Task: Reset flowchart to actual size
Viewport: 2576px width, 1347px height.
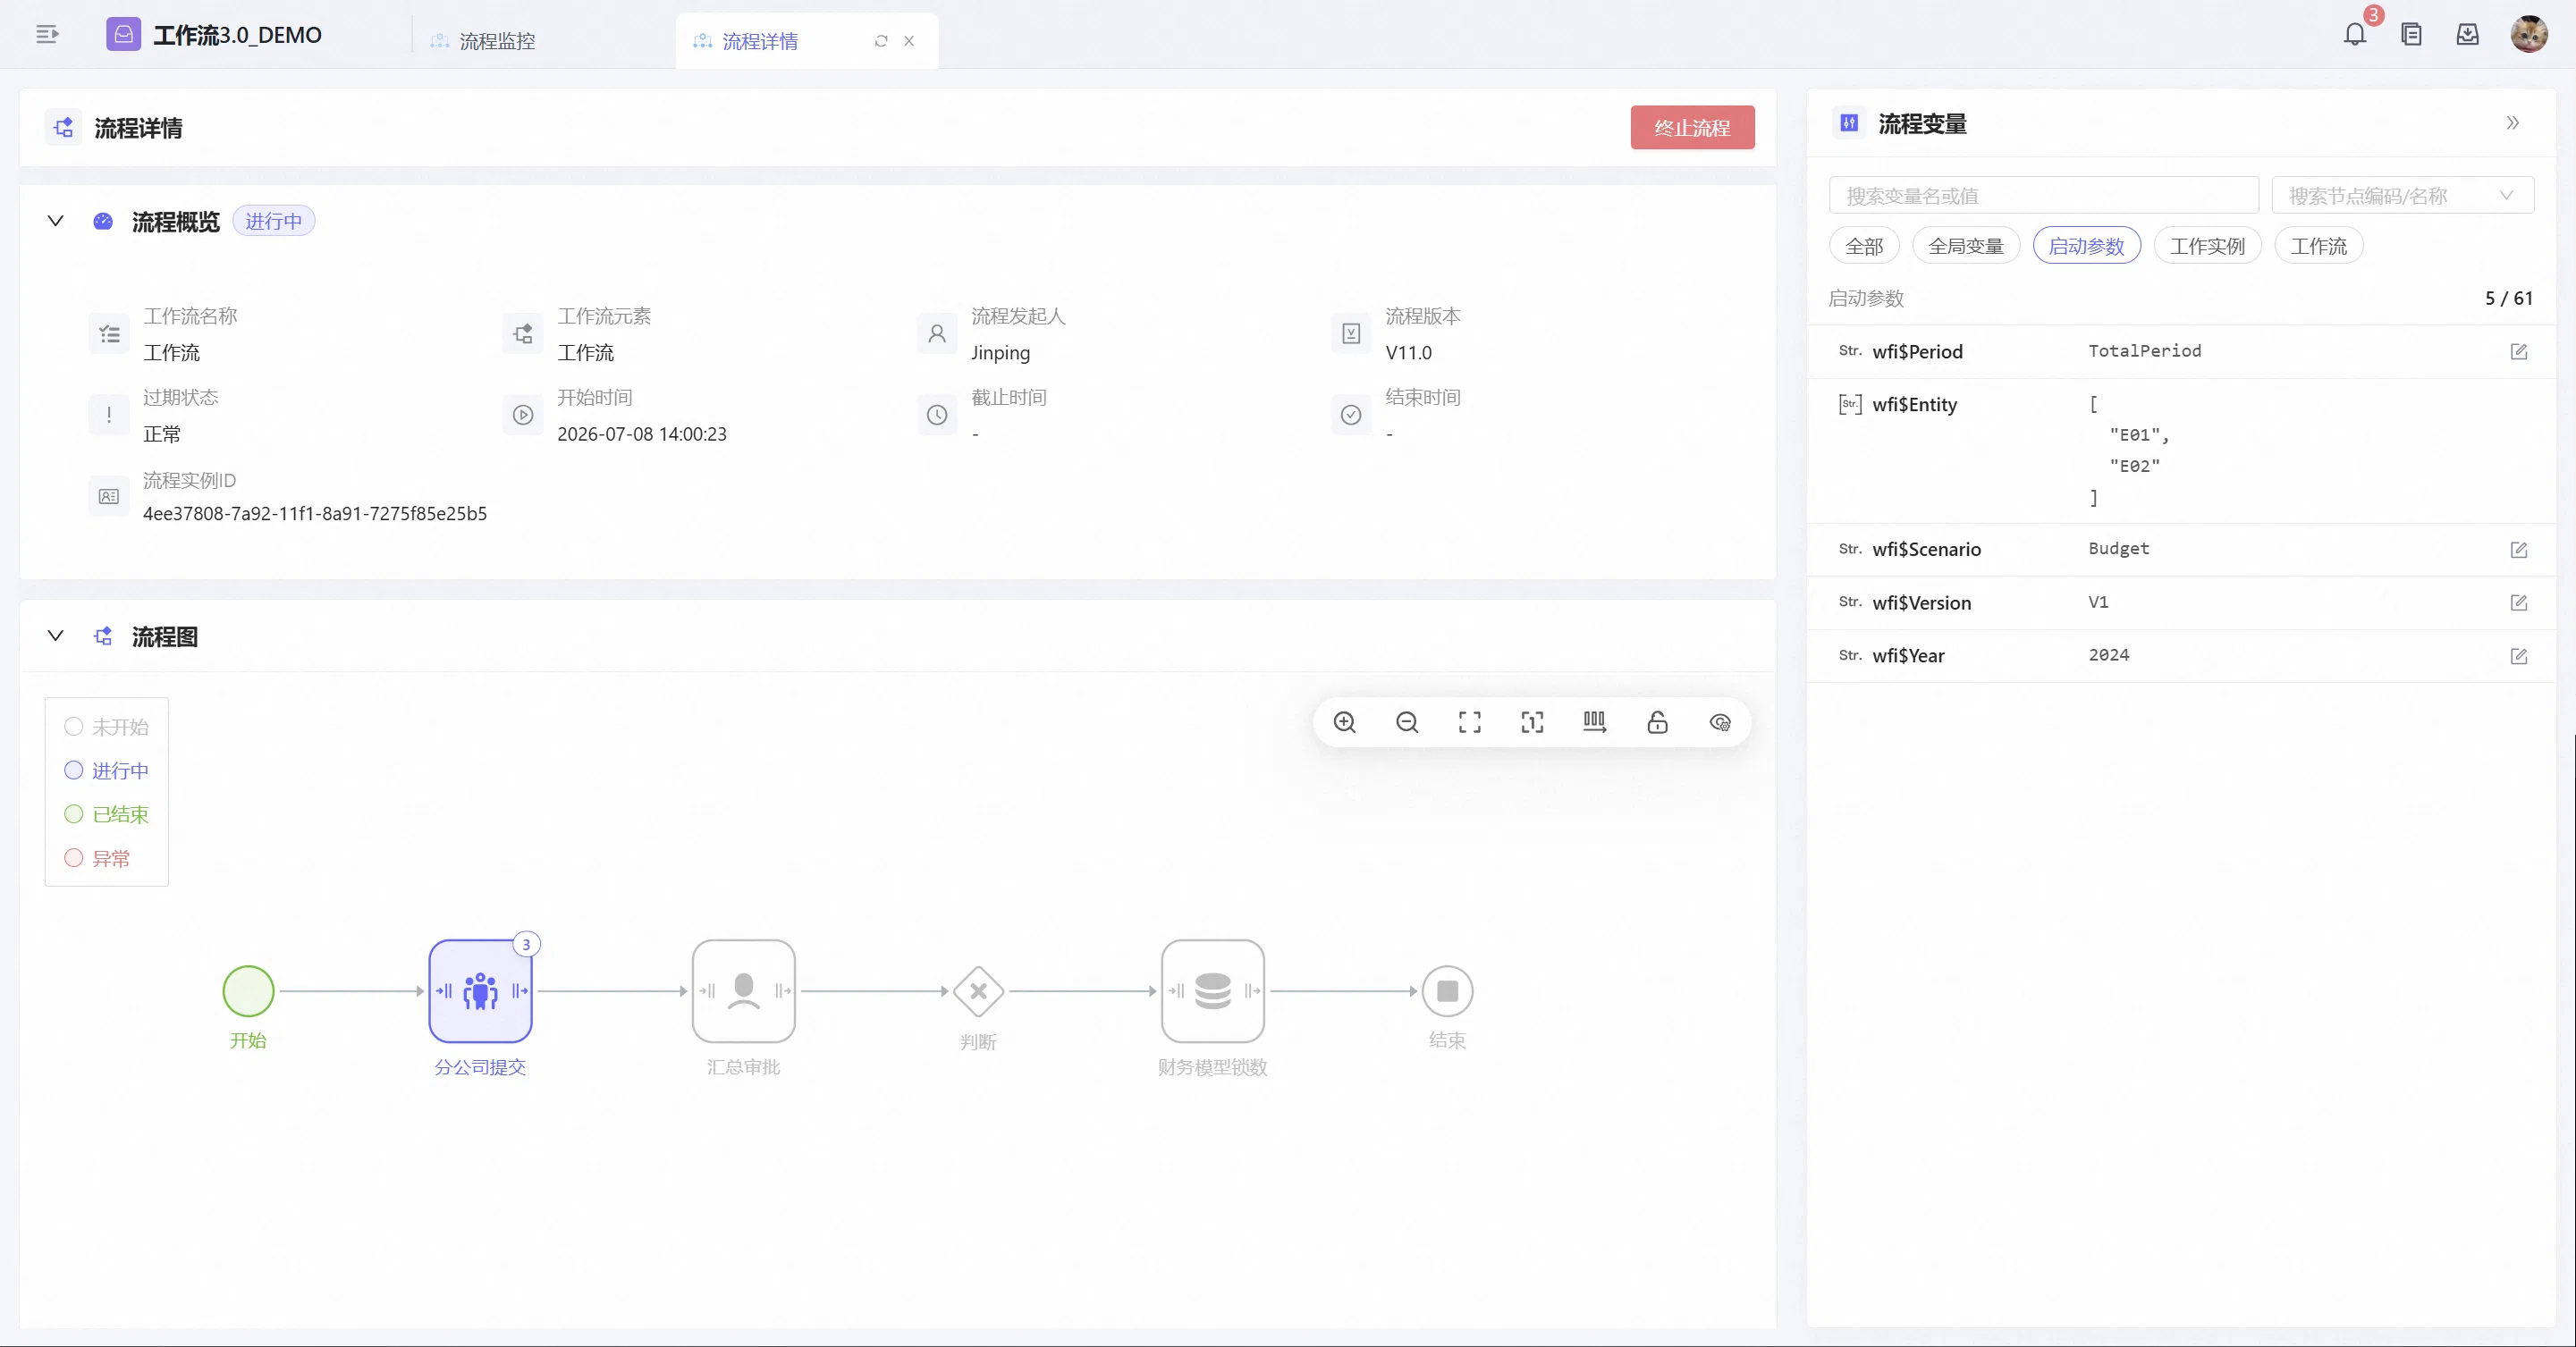Action: [1532, 722]
